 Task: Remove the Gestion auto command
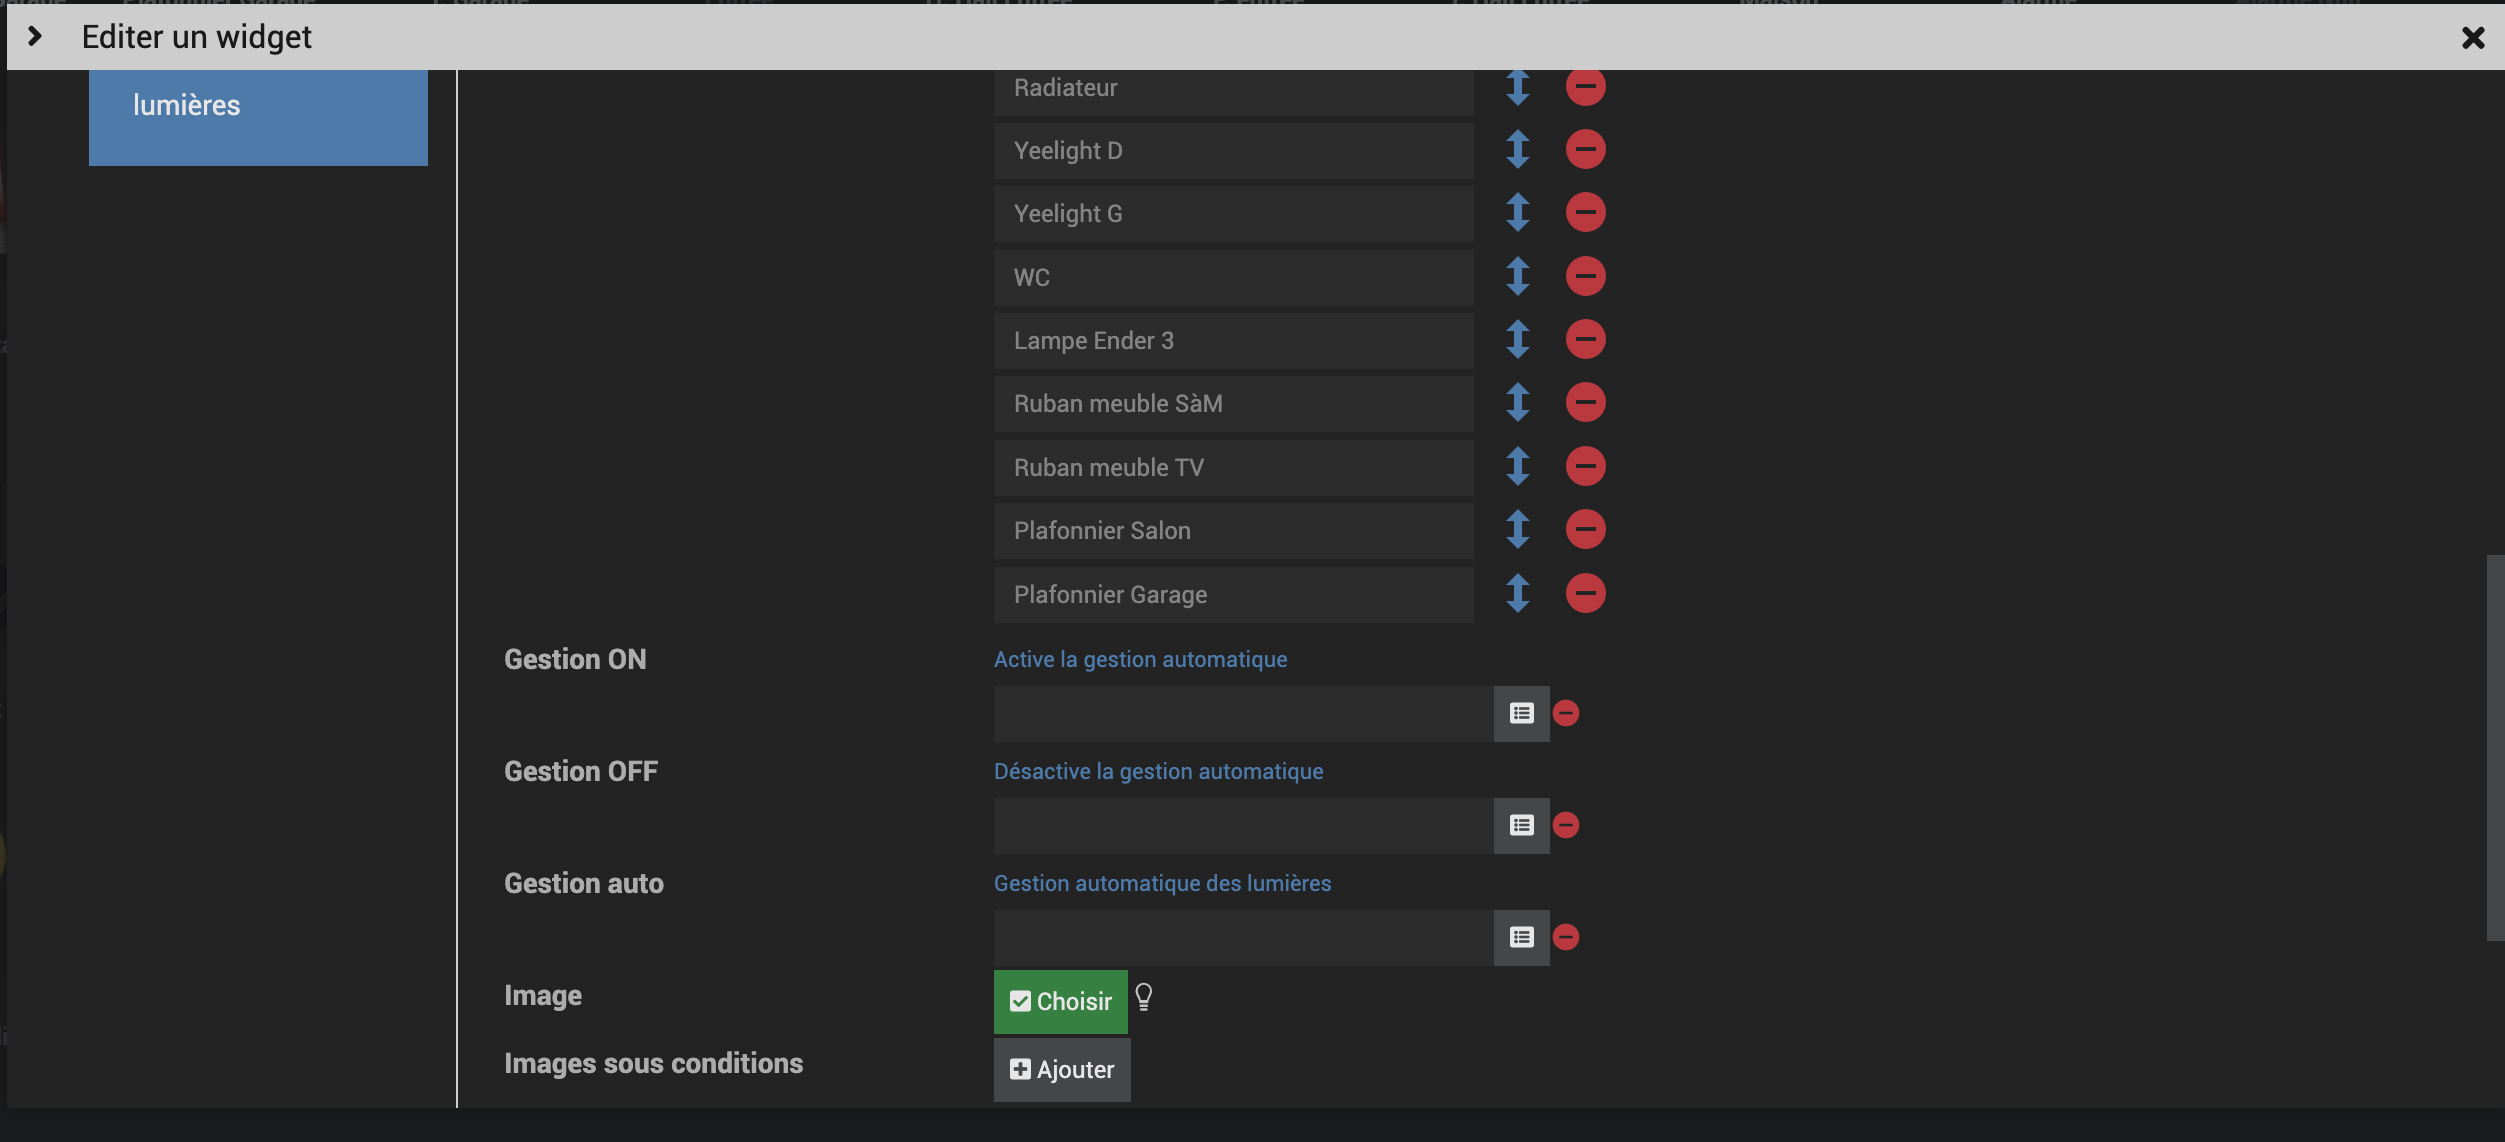click(x=1566, y=938)
